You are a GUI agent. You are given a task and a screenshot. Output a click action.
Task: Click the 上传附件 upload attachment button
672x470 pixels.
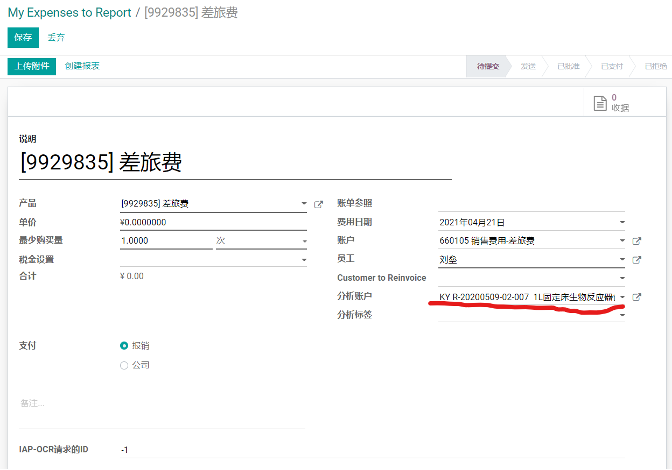[x=31, y=66]
